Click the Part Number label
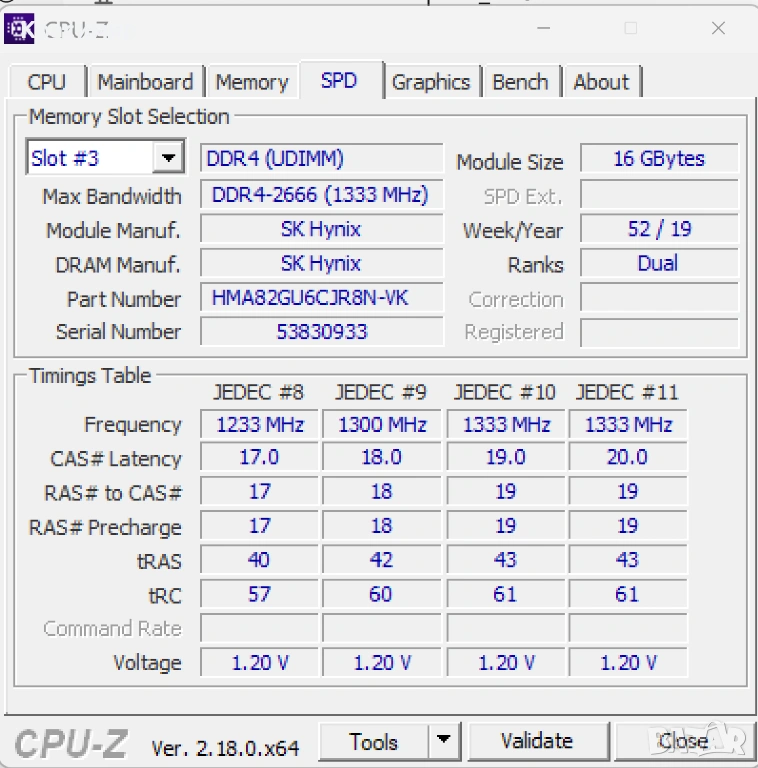This screenshot has height=768, width=758. click(x=124, y=299)
